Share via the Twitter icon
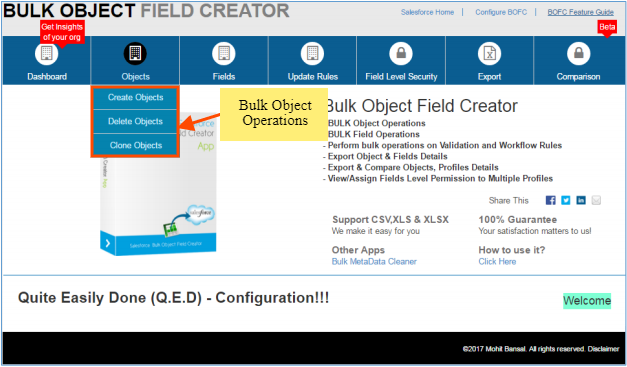Screen dimensions: 627x367 click(x=566, y=200)
